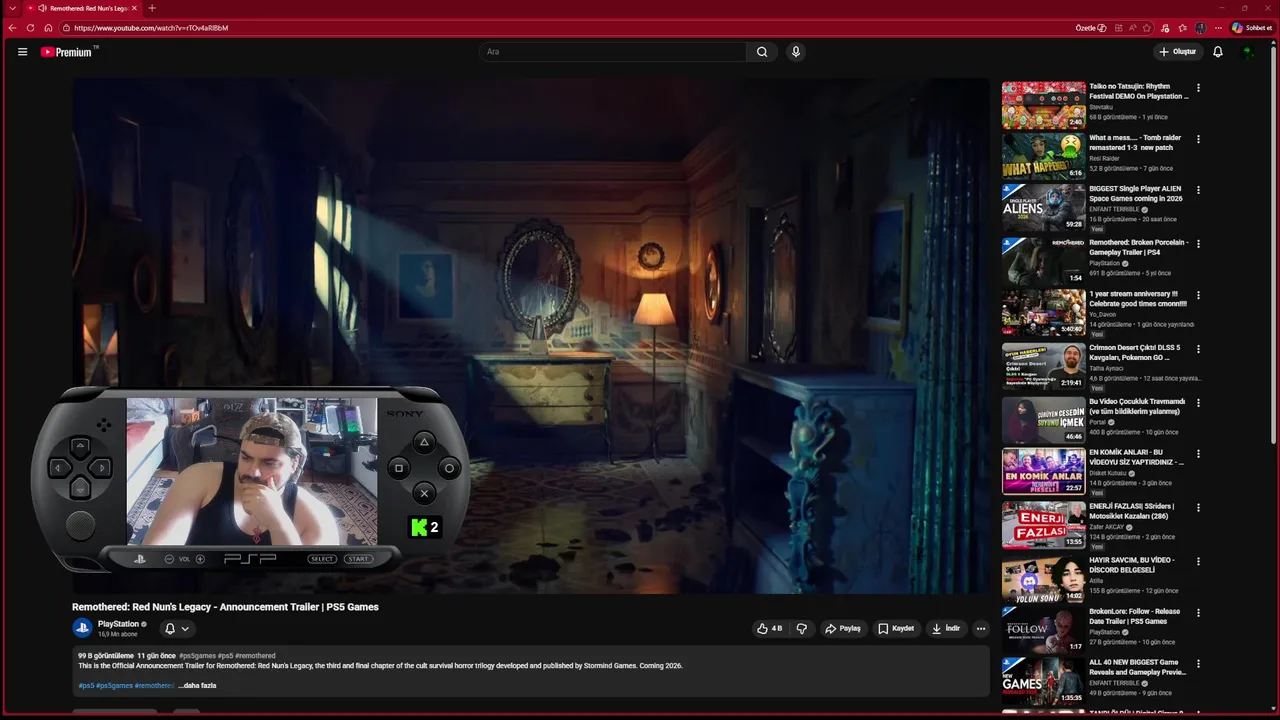Open BrokenLore: Follow release trailer
Screen dimensions: 1280x720
(x=1135, y=616)
